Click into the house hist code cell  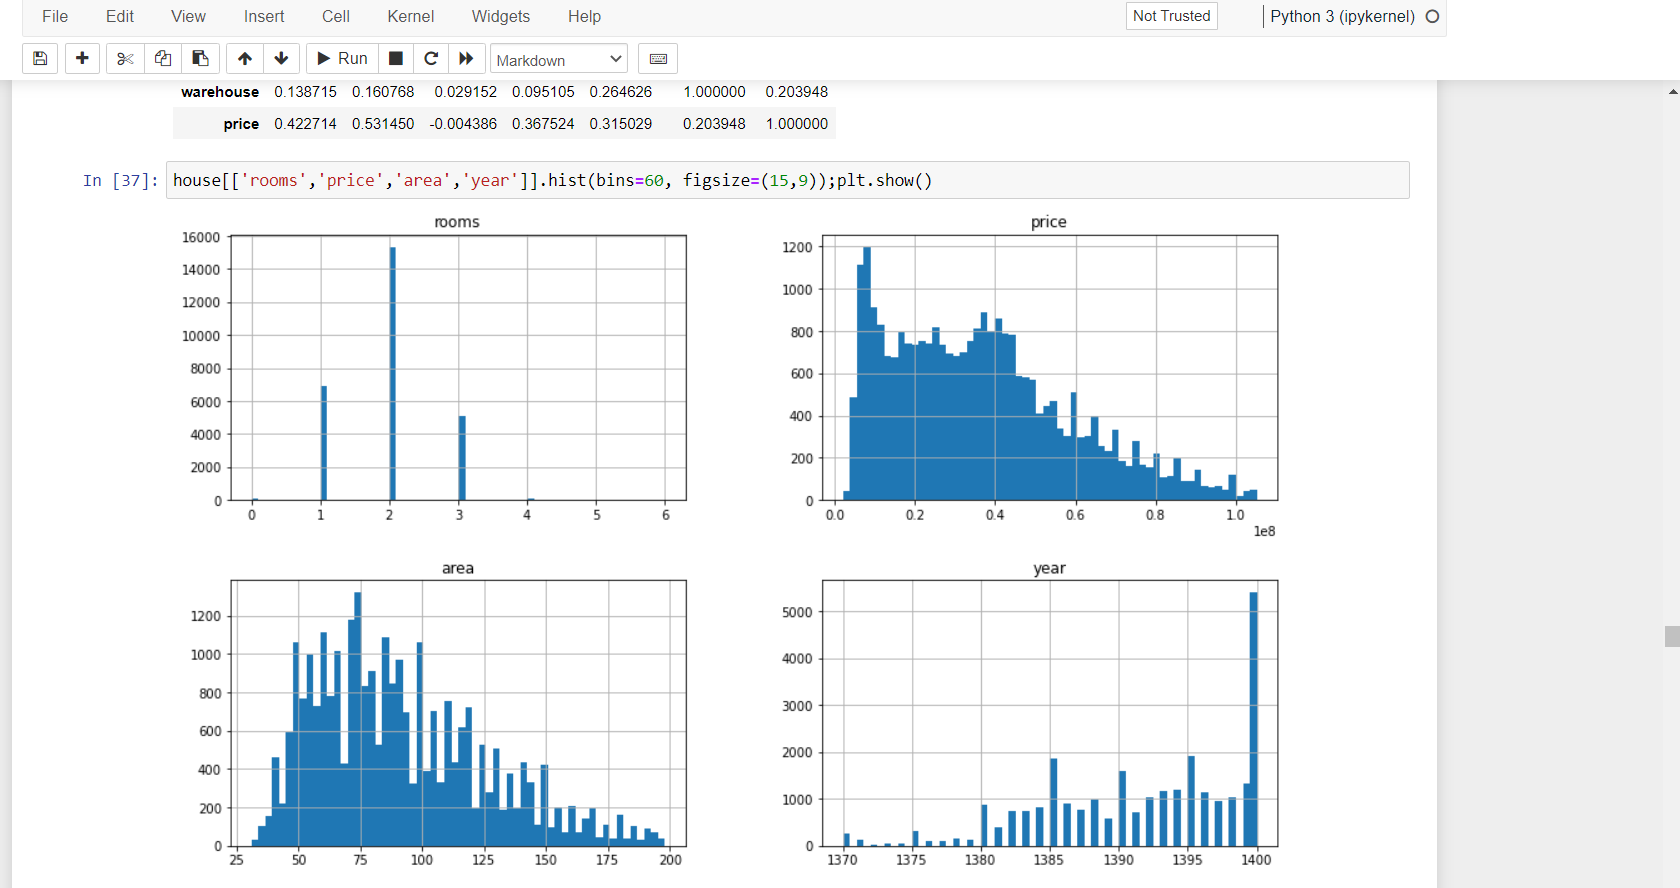coord(788,180)
